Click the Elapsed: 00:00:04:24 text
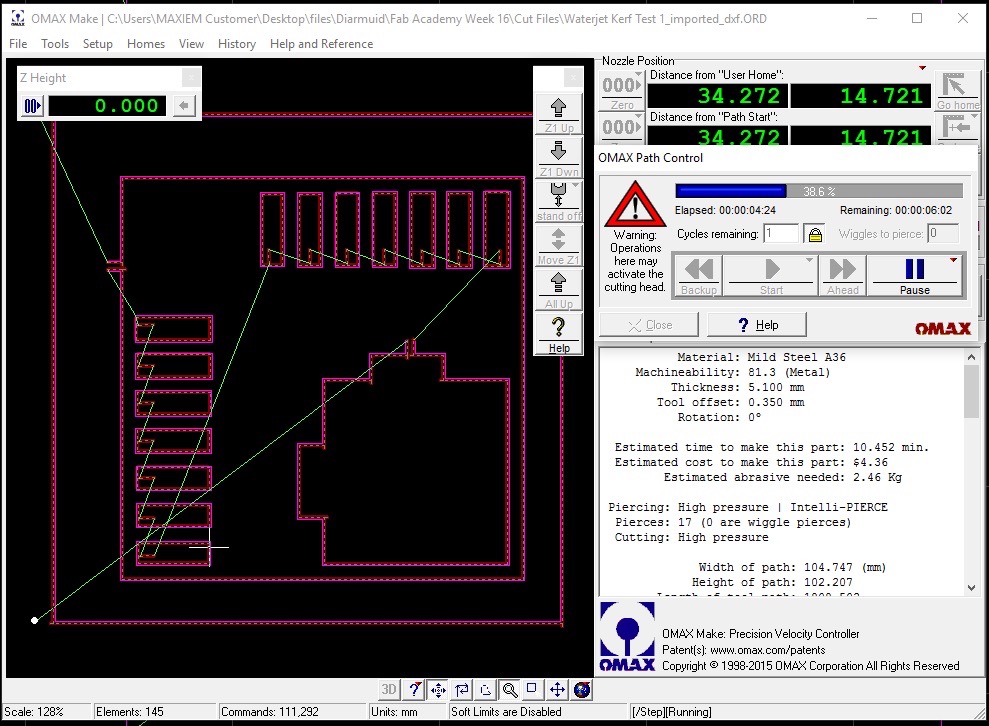Image resolution: width=989 pixels, height=726 pixels. (725, 210)
